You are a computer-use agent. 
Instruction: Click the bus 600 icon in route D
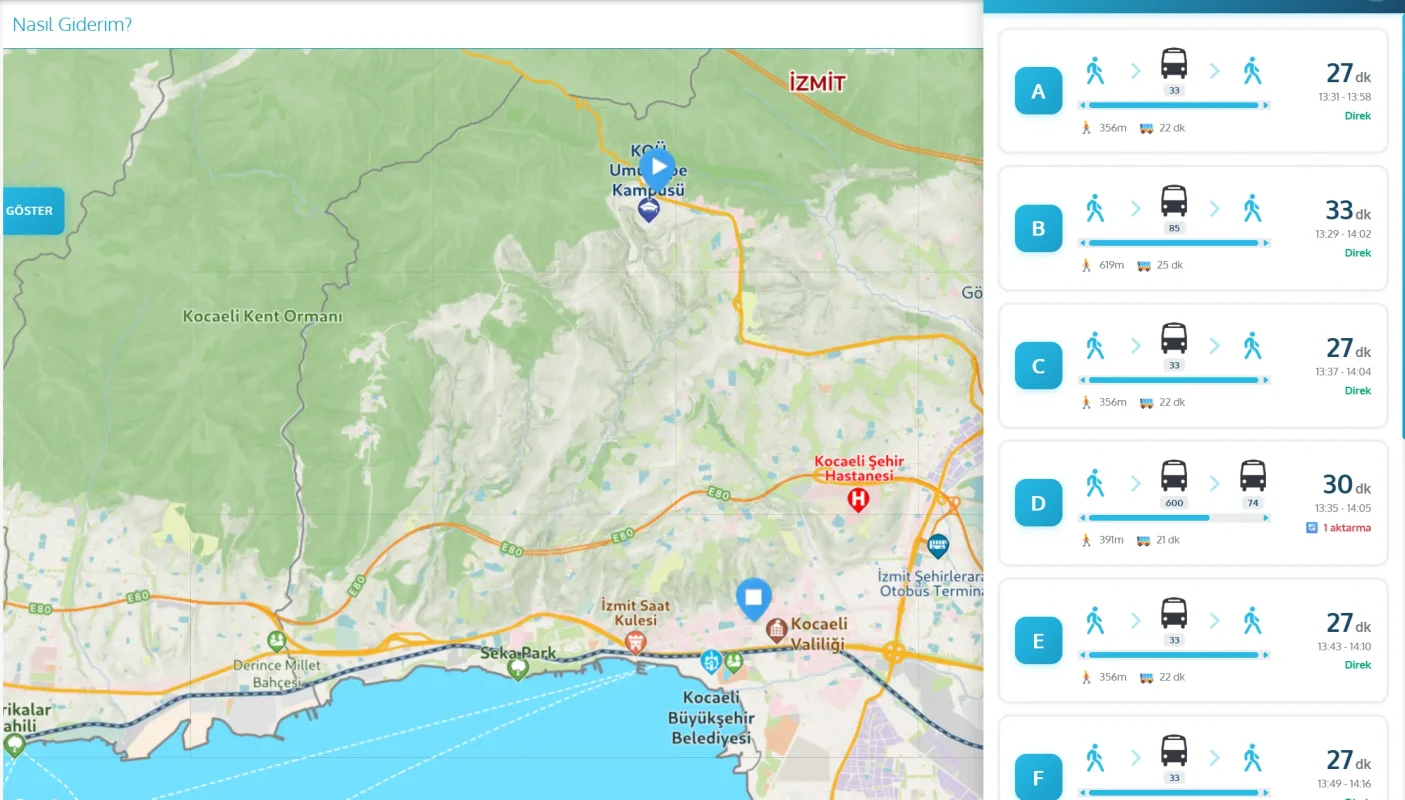1174,476
